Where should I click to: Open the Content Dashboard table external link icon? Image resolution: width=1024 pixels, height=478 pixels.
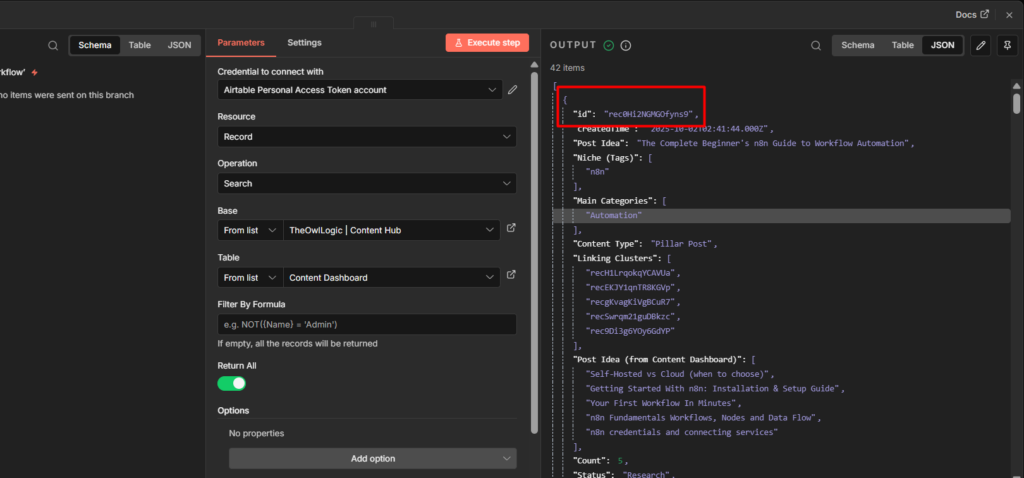512,276
